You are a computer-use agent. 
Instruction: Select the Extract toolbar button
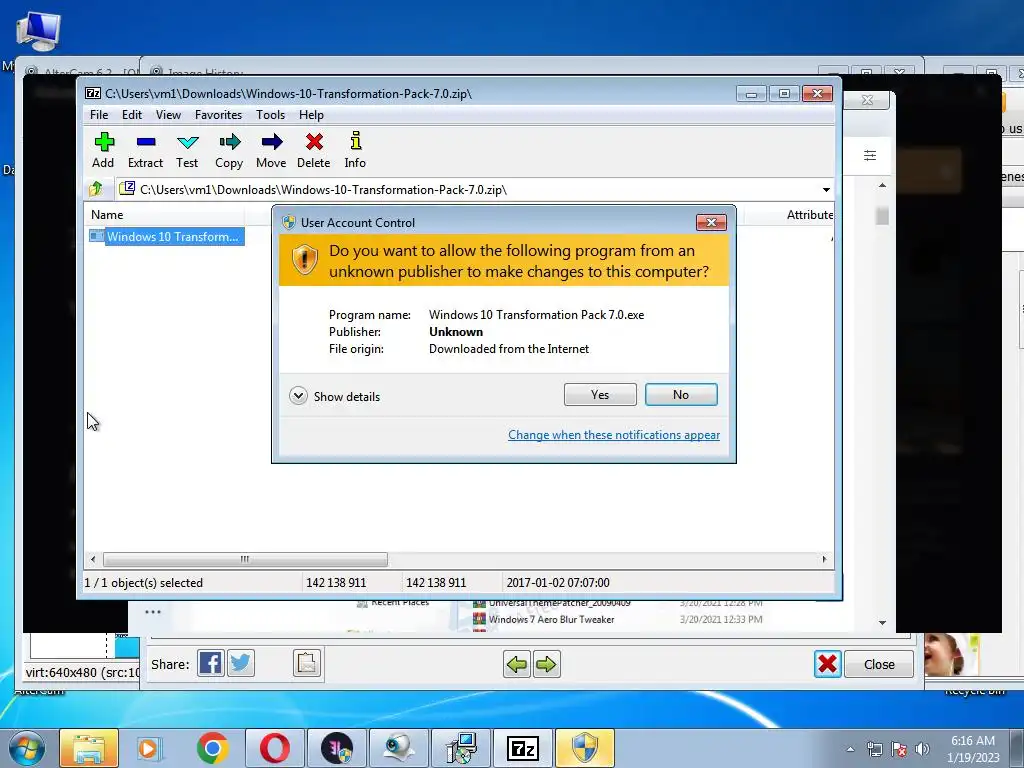pos(145,150)
